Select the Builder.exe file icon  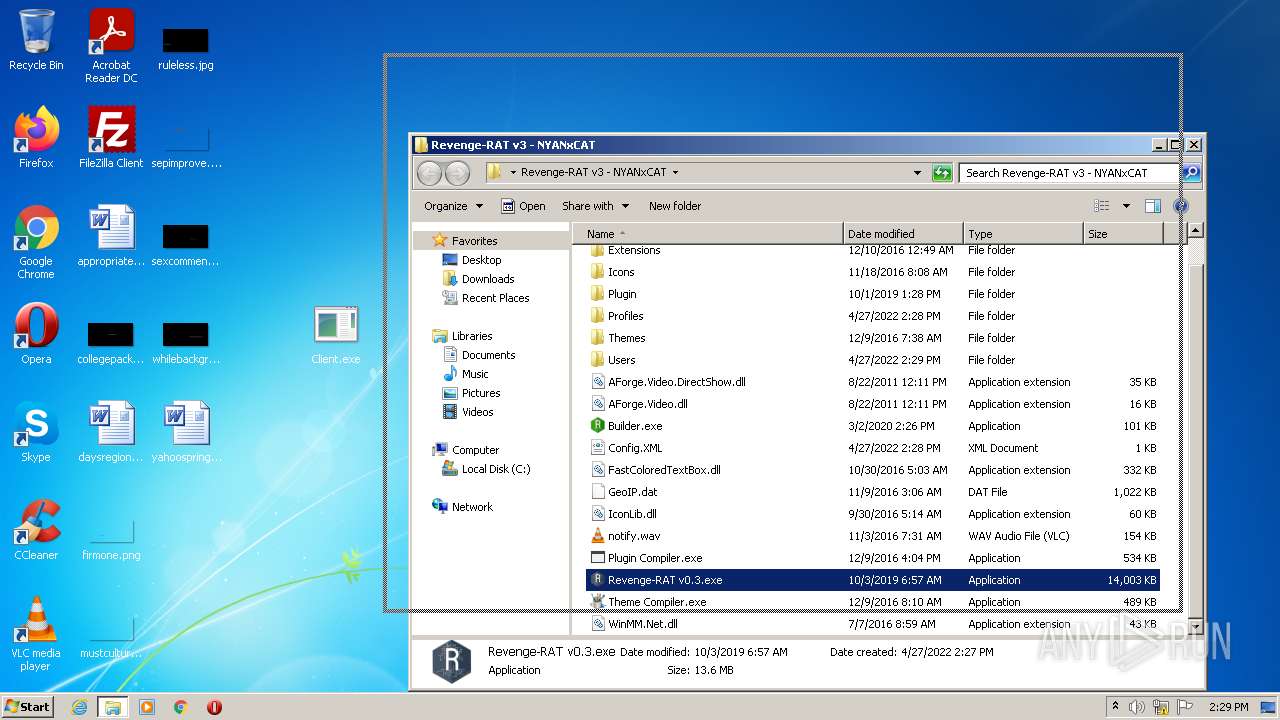coord(598,426)
